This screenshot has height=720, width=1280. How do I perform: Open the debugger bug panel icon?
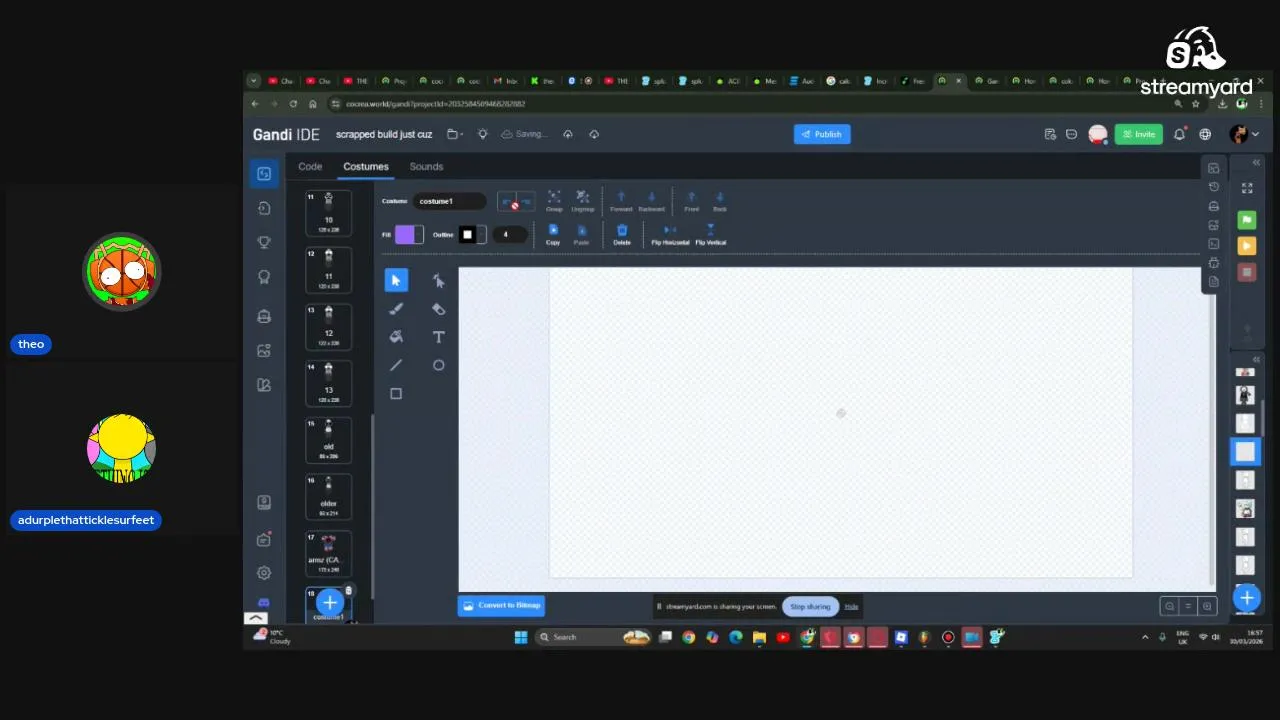pos(1214,263)
